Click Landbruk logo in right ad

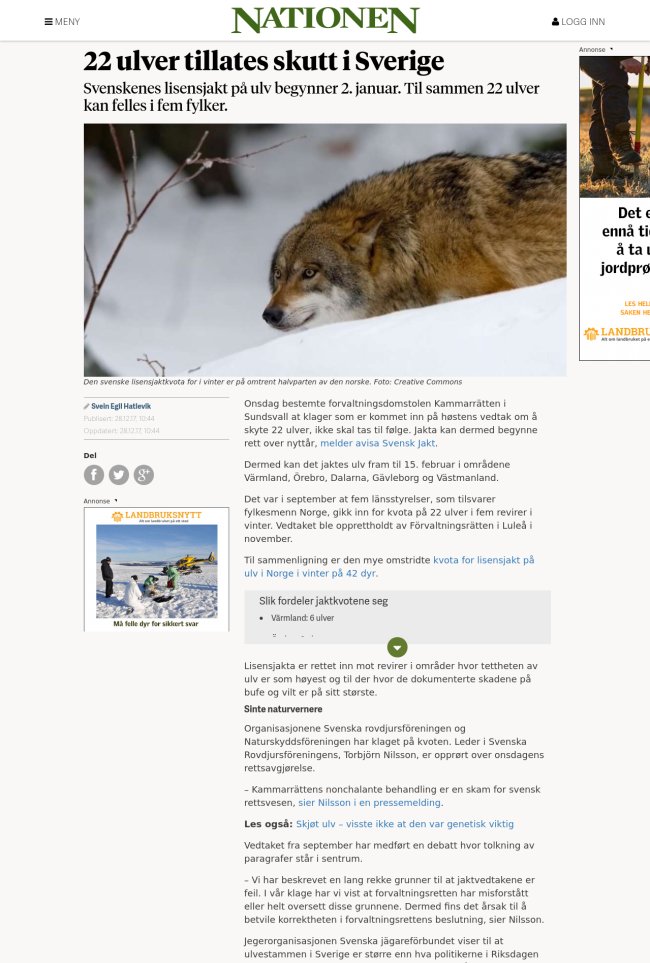click(616, 333)
